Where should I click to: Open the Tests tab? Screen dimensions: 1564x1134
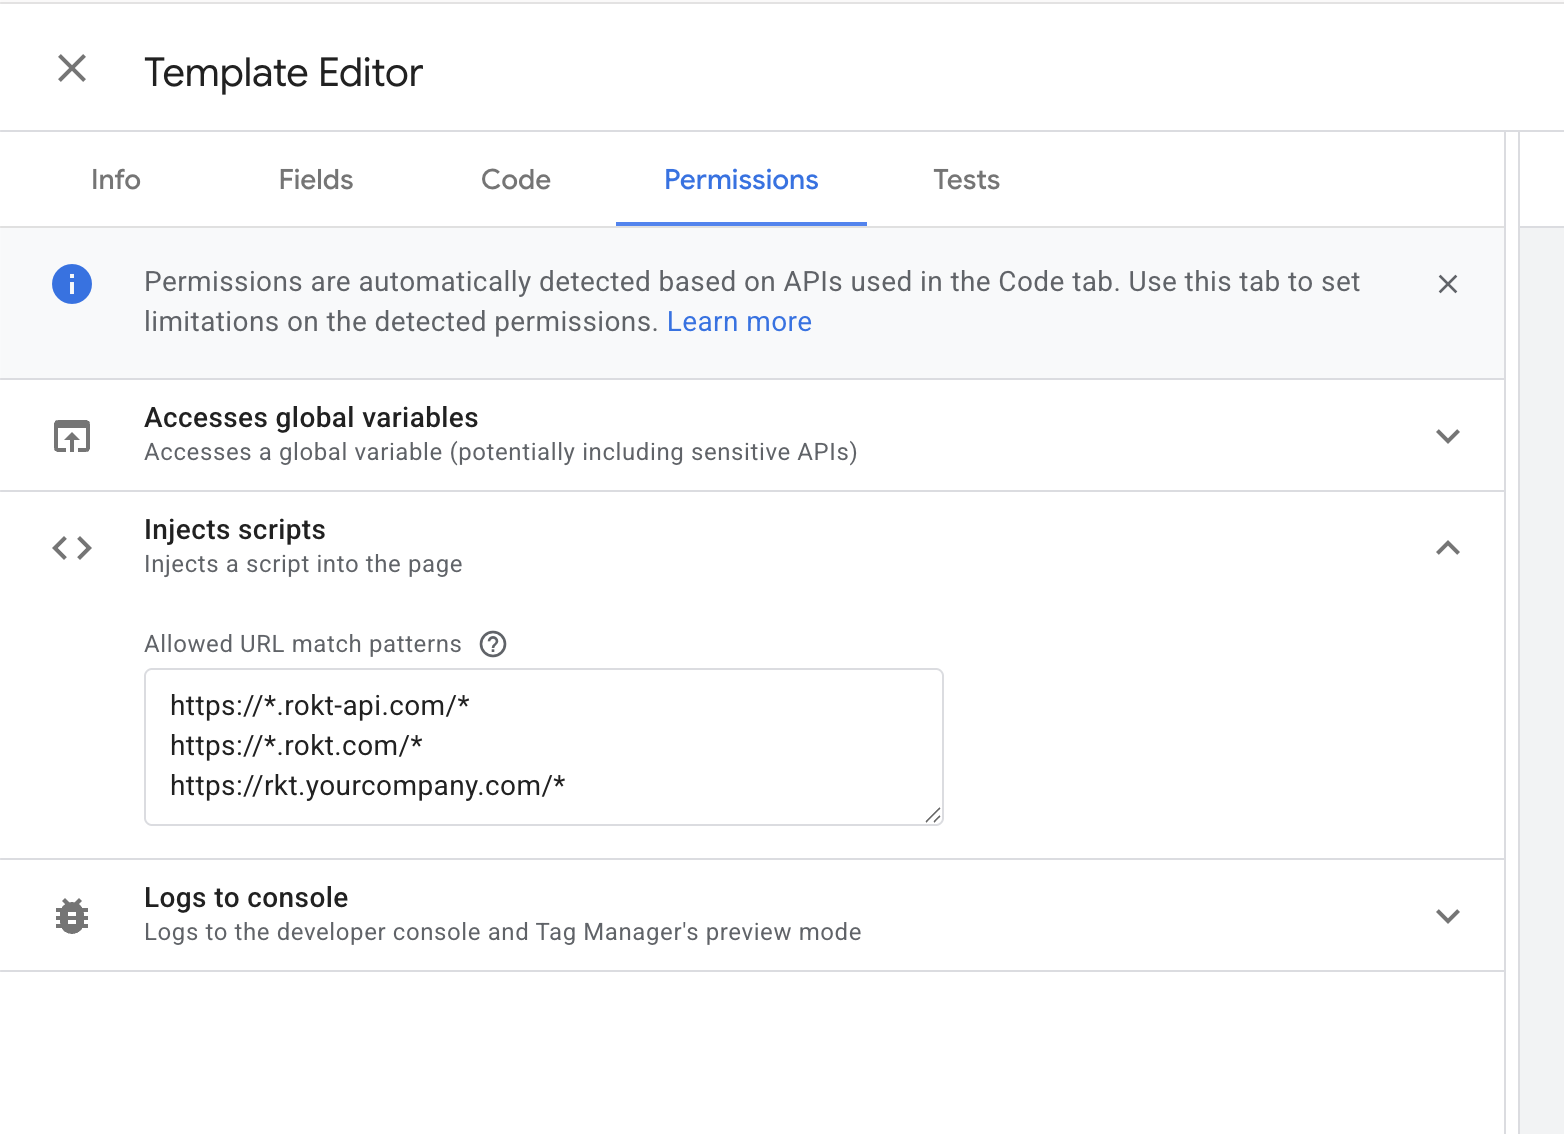tap(966, 180)
